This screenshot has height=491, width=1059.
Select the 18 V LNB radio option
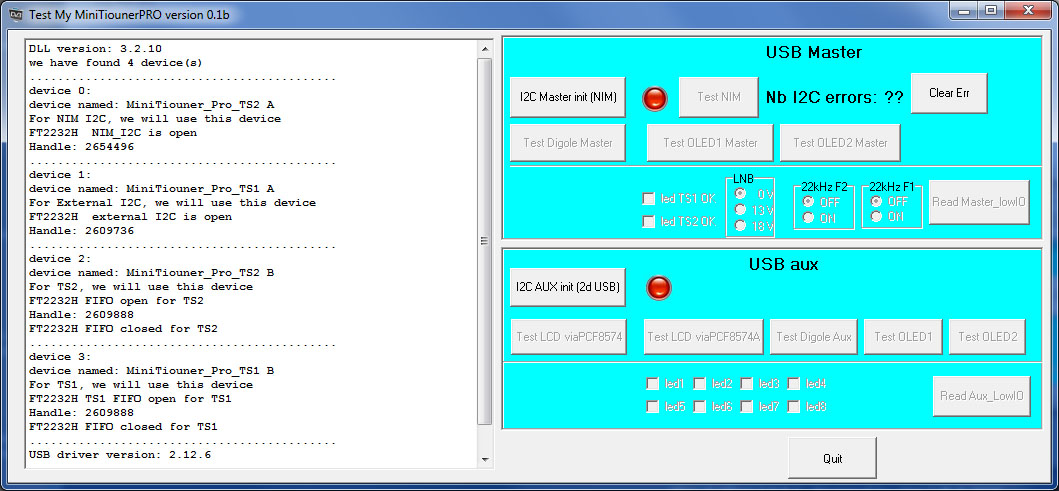[741, 226]
